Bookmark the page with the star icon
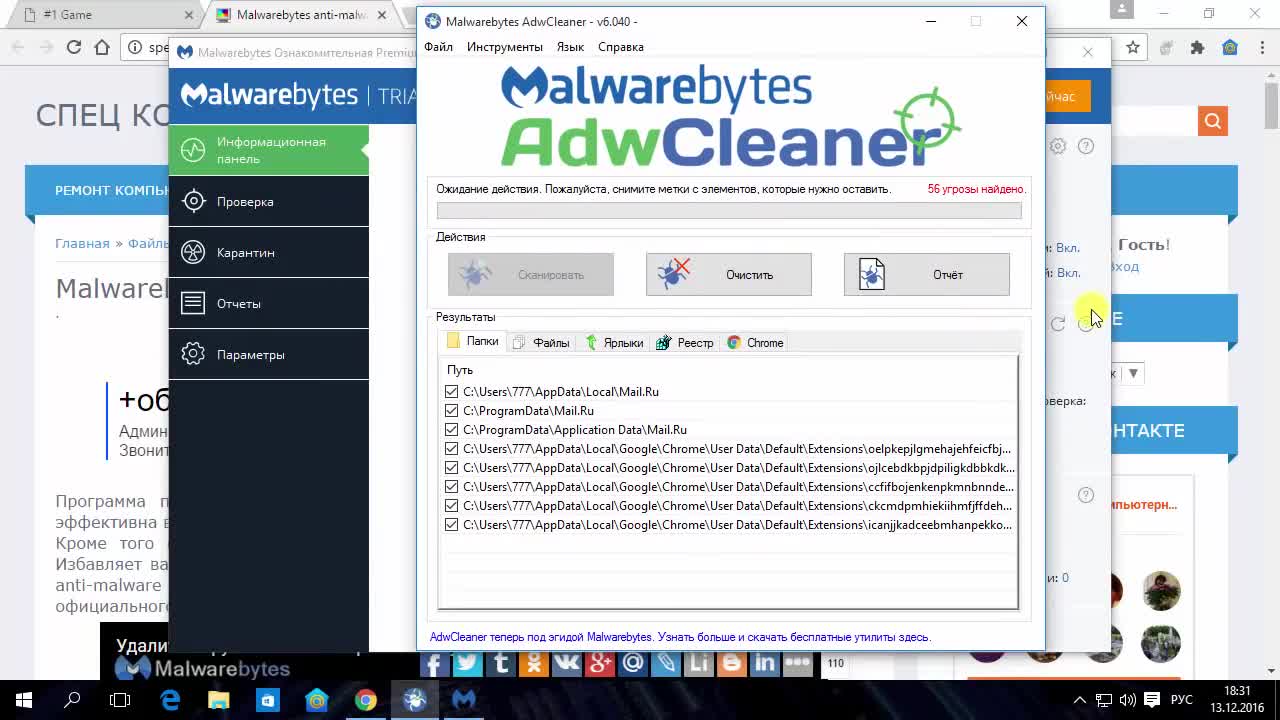Image resolution: width=1280 pixels, height=720 pixels. (x=1133, y=47)
